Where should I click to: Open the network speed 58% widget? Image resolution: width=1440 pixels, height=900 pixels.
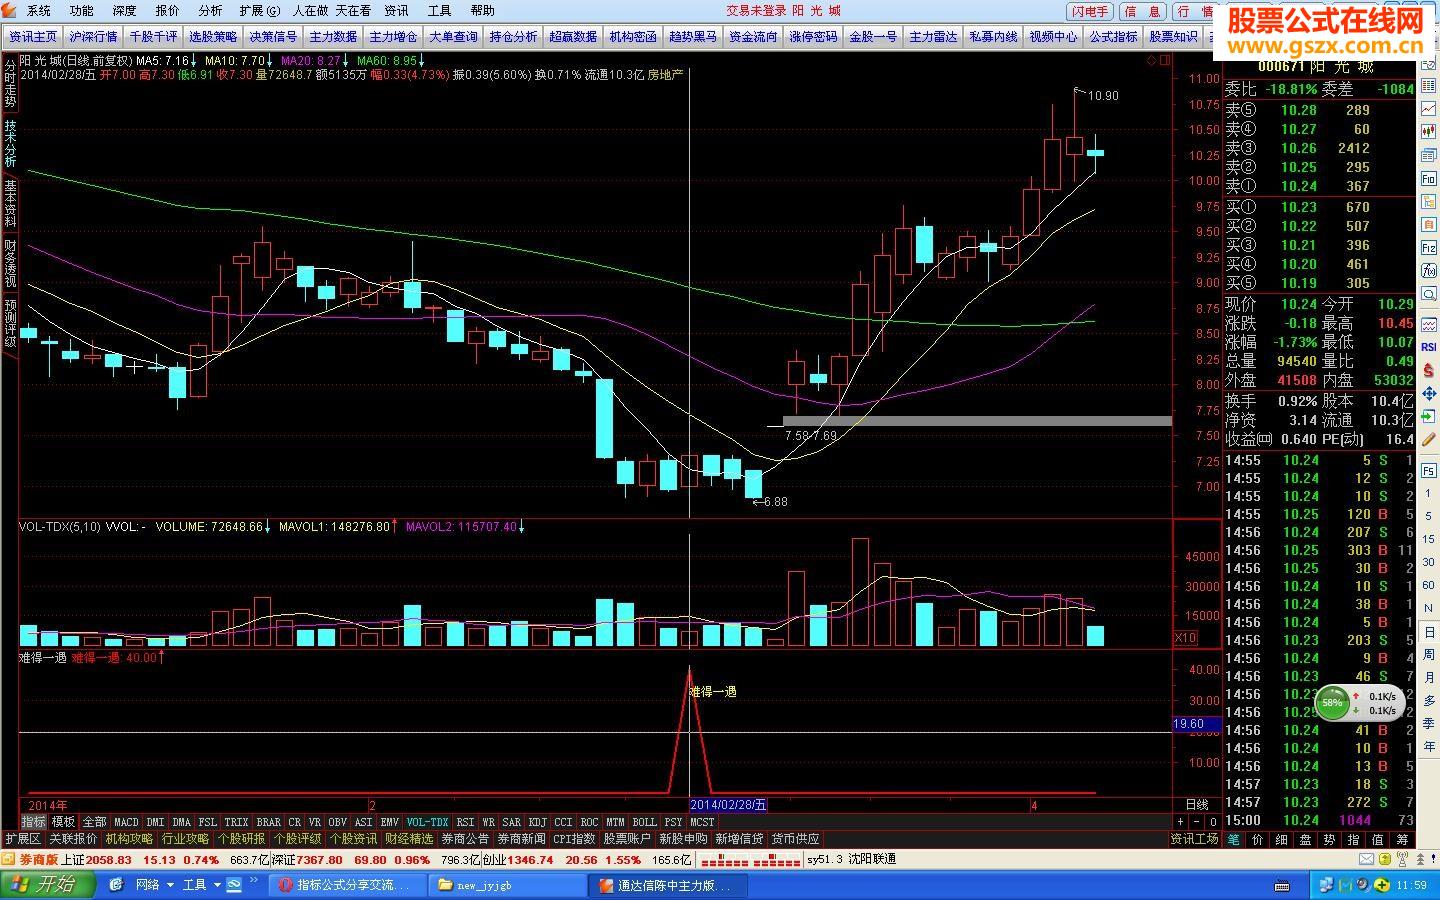pyautogui.click(x=1359, y=703)
